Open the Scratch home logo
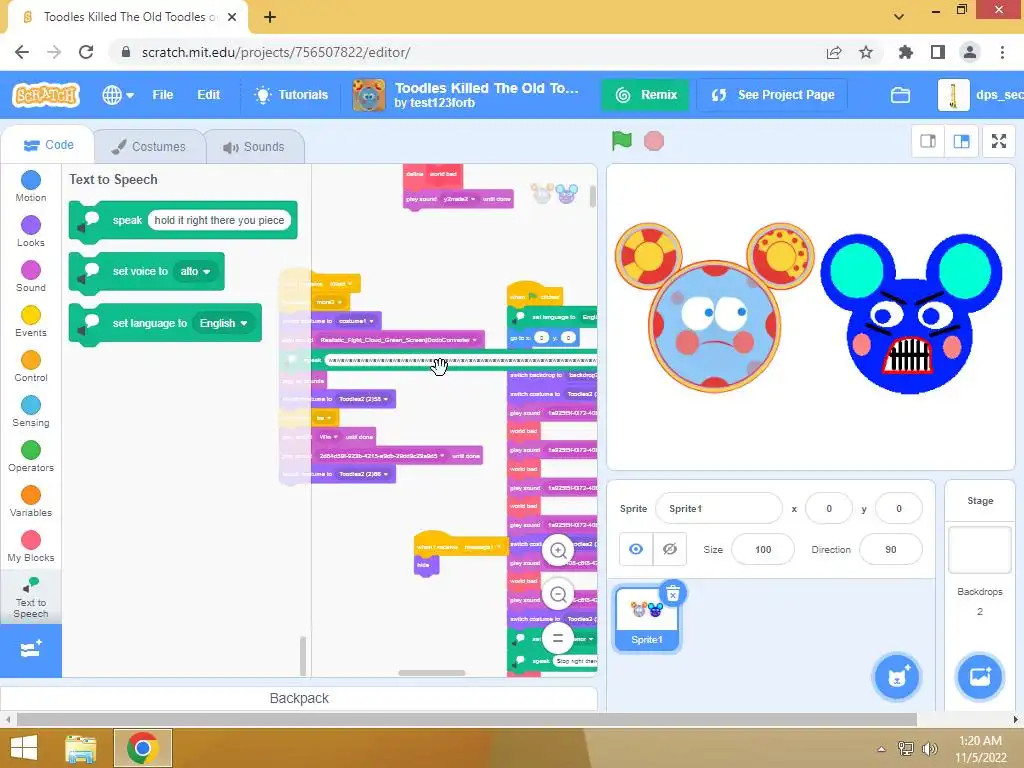This screenshot has width=1024, height=768. click(46, 95)
